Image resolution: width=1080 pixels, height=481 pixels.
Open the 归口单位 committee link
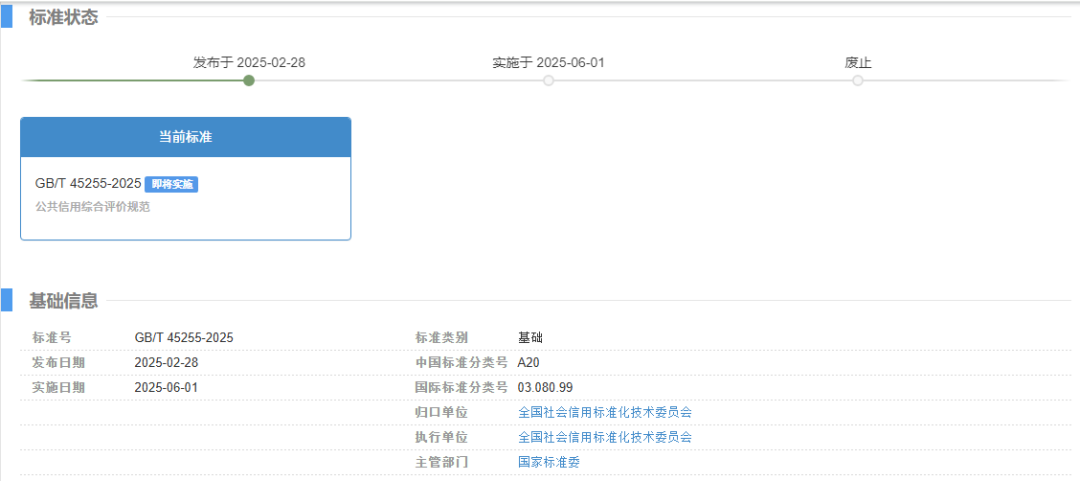[604, 412]
